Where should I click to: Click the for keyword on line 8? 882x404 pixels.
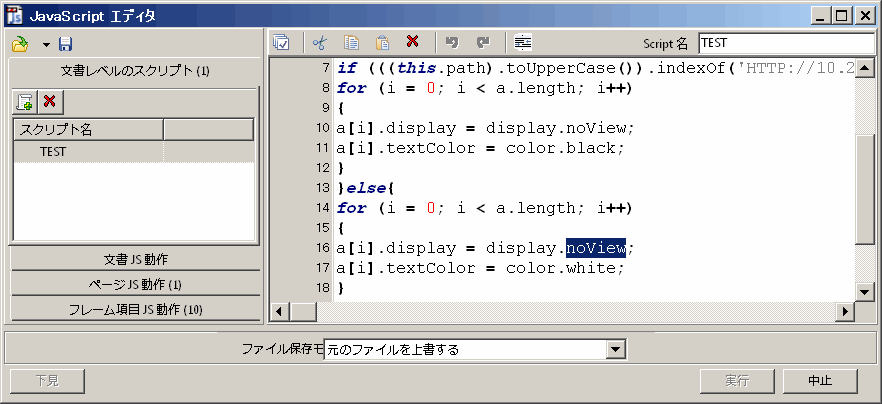click(352, 88)
